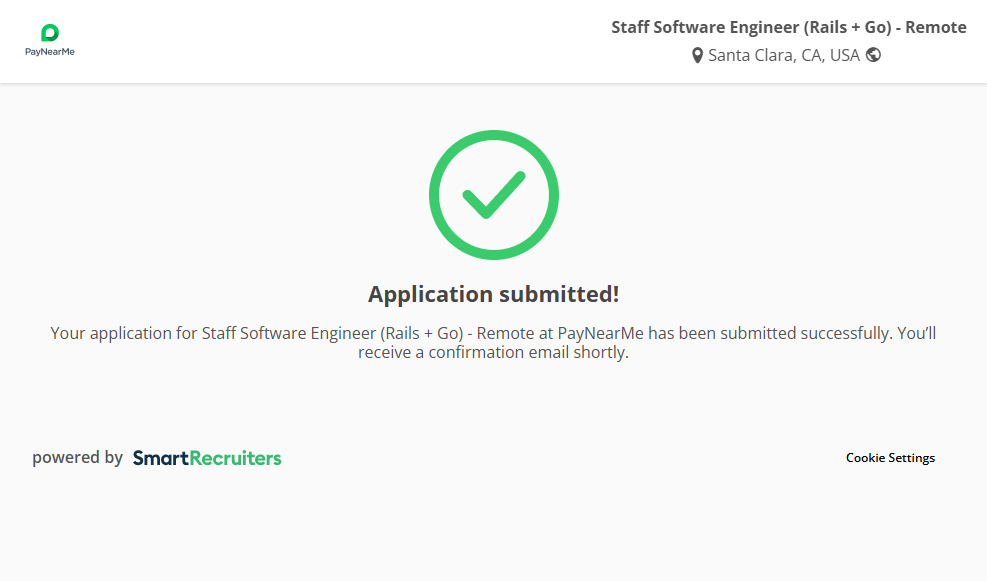Click the location pin icon

pos(697,56)
